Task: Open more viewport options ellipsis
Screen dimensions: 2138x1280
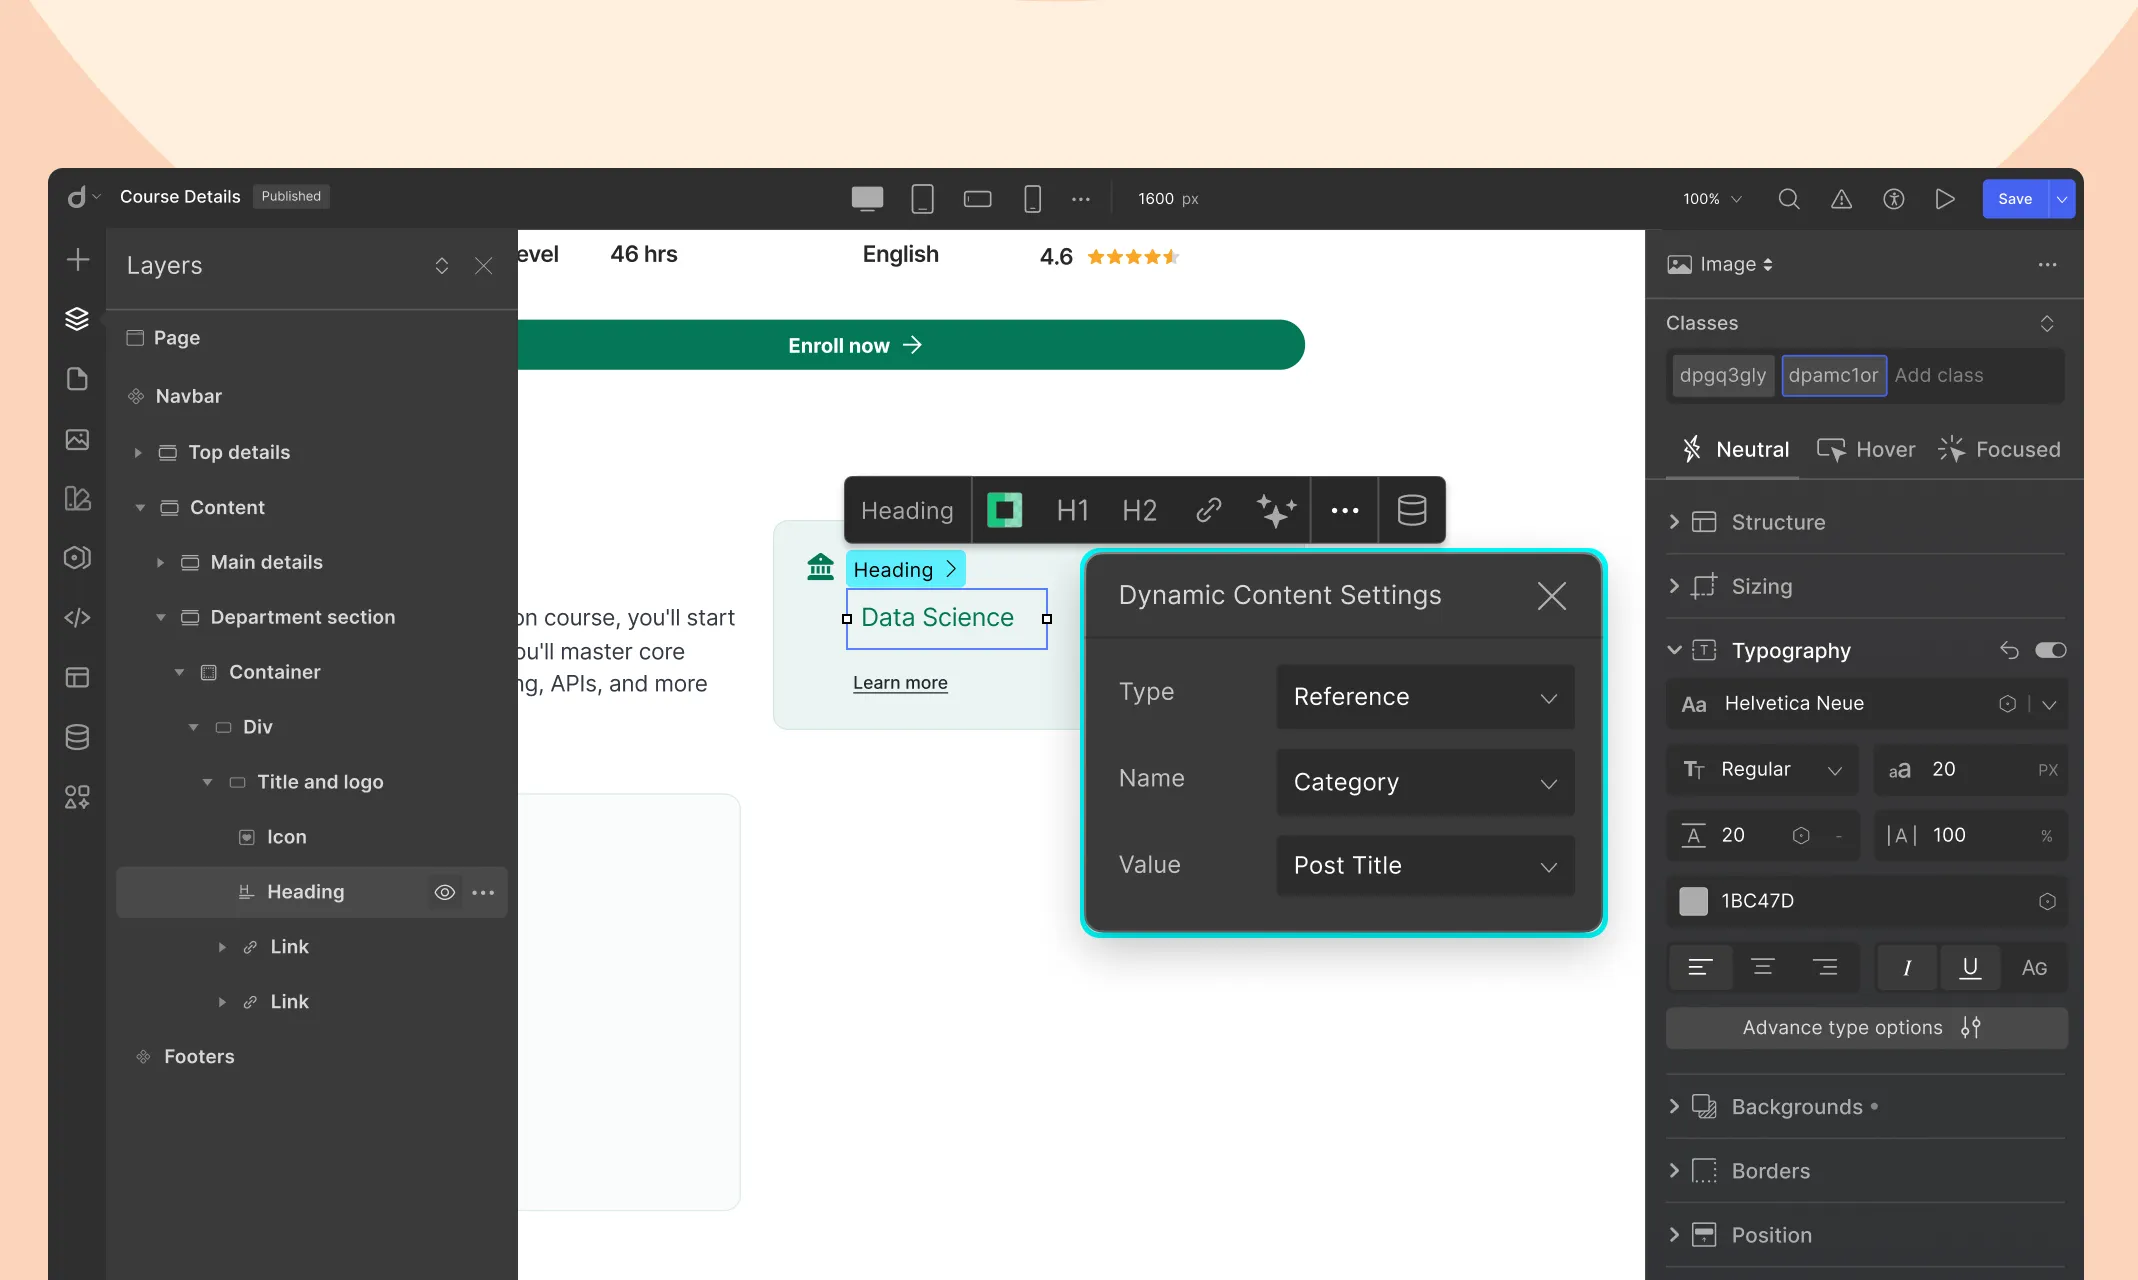Action: pos(1081,199)
